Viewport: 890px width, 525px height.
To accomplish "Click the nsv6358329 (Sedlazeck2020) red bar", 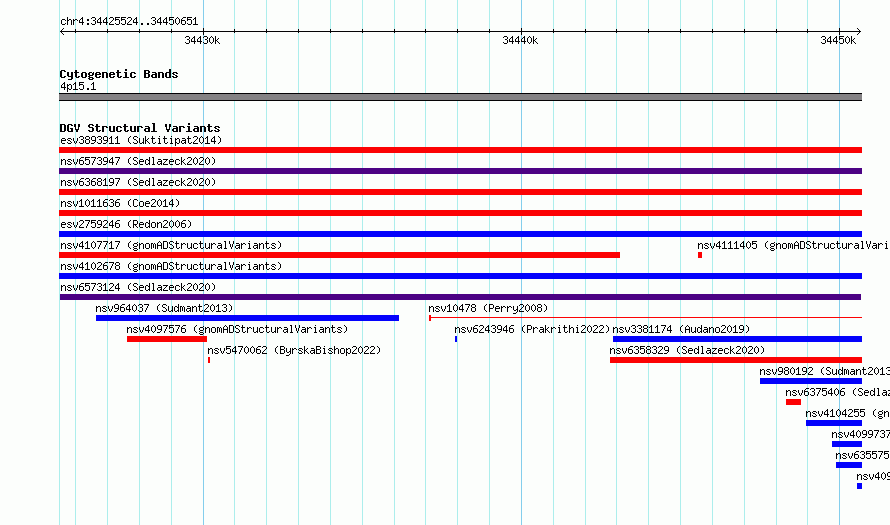I will pos(736,360).
